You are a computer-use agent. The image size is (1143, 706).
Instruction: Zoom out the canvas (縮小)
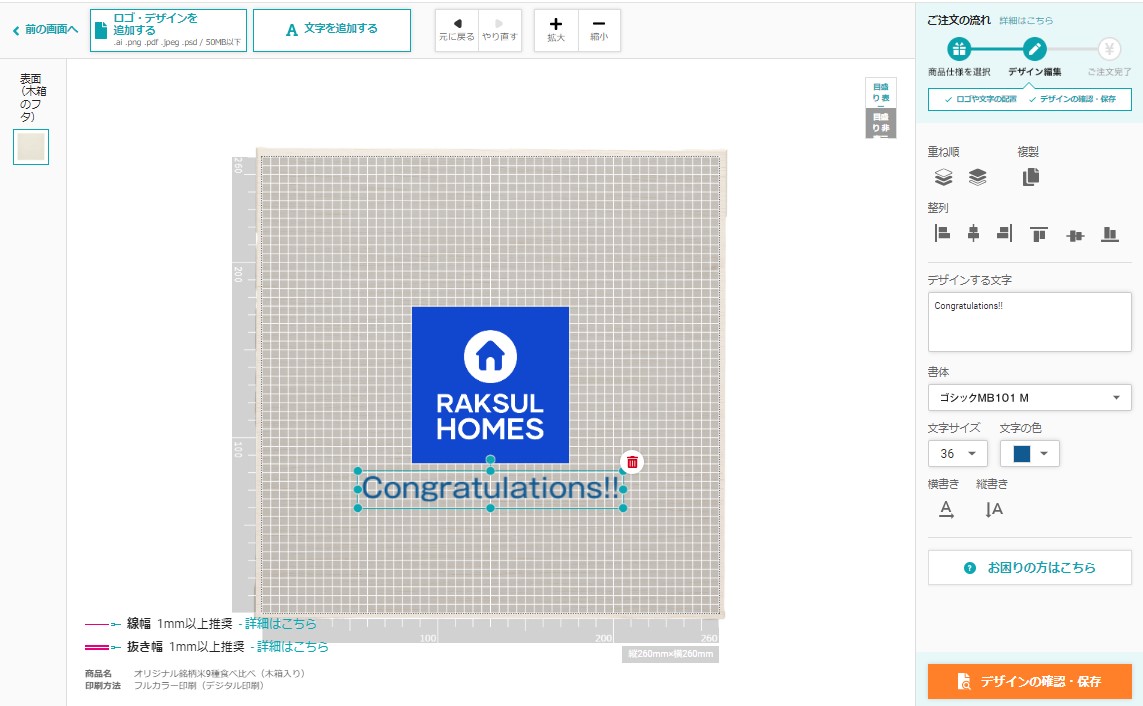(x=599, y=30)
